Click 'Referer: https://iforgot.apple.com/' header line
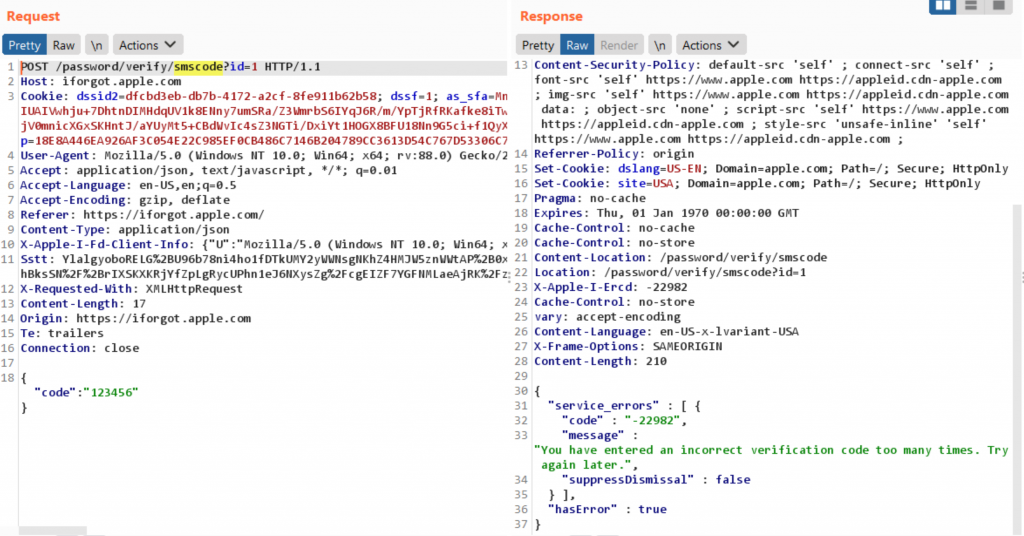The width and height of the screenshot is (1024, 536). (142, 215)
